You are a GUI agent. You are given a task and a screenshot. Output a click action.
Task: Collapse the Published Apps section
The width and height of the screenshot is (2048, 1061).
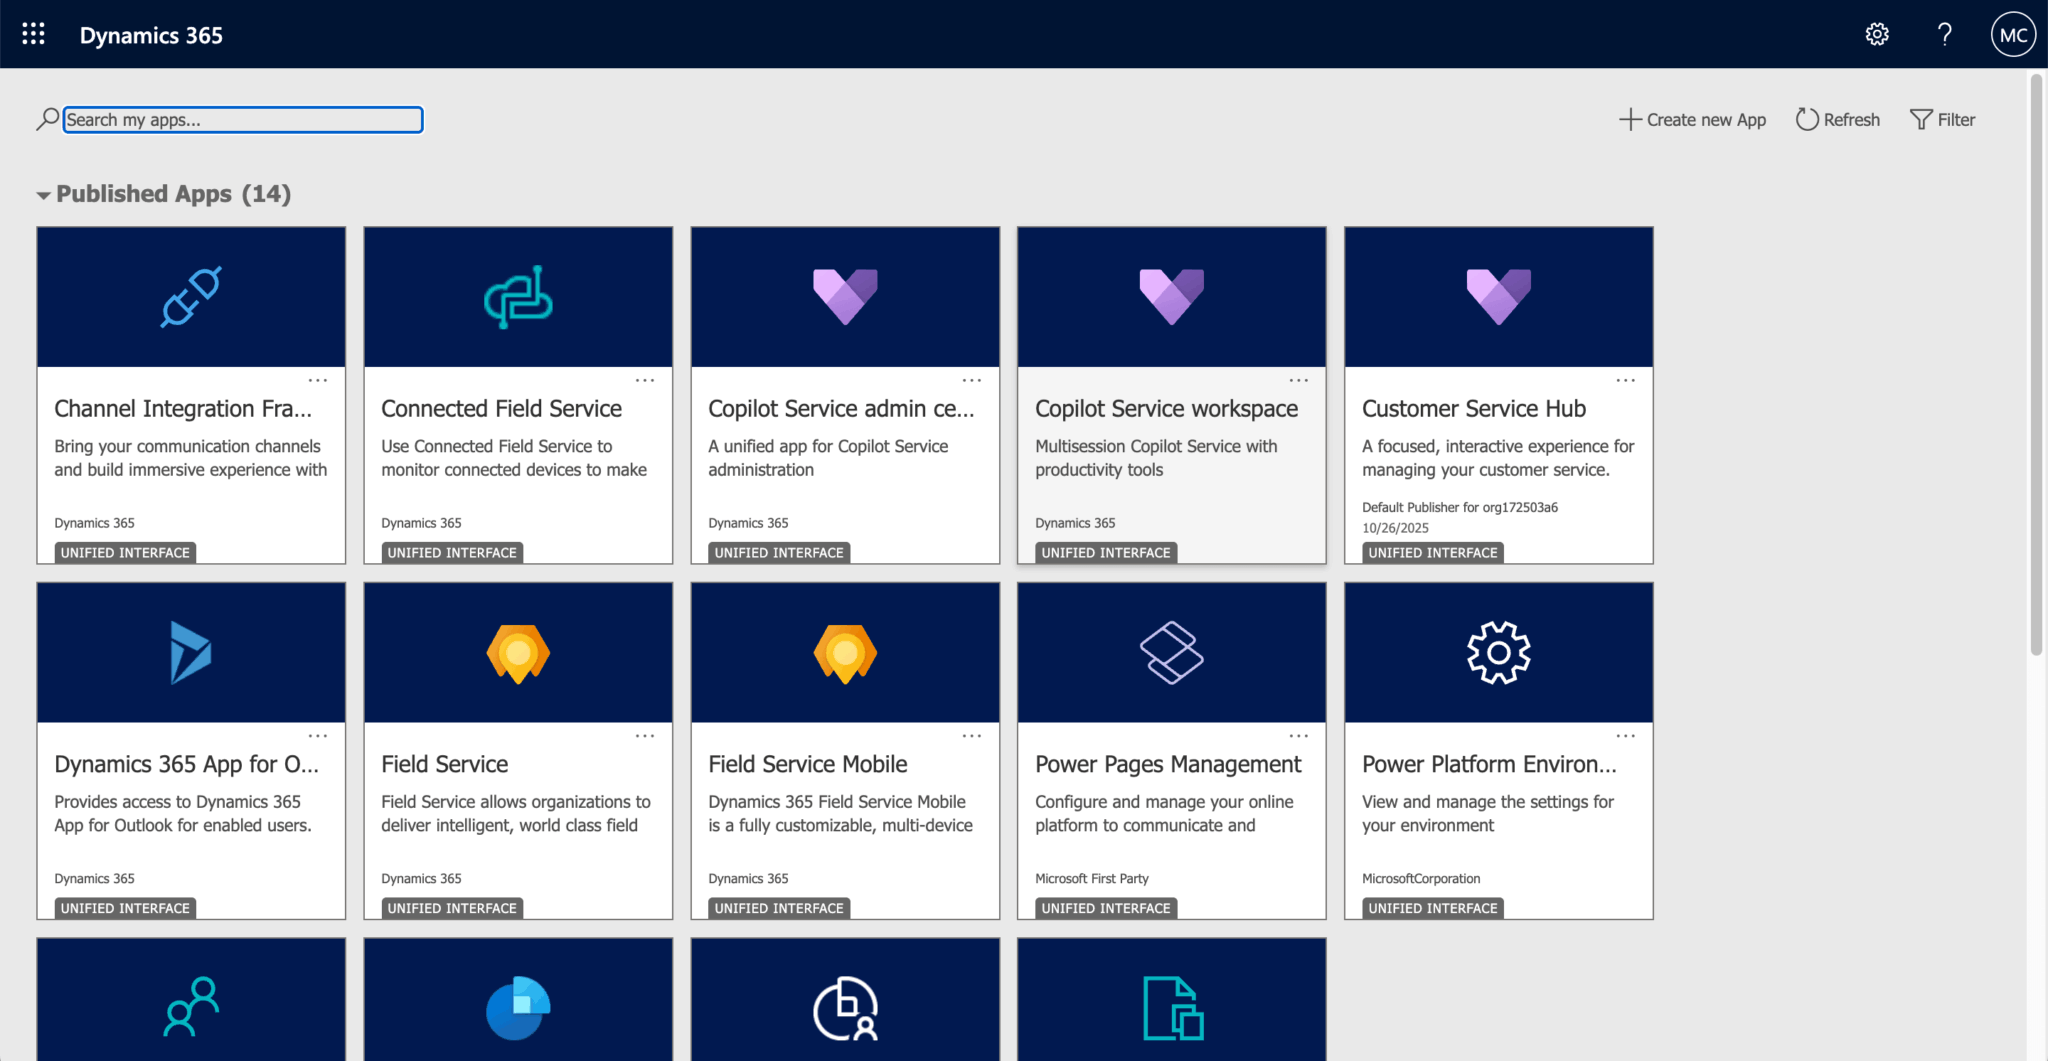click(x=44, y=195)
